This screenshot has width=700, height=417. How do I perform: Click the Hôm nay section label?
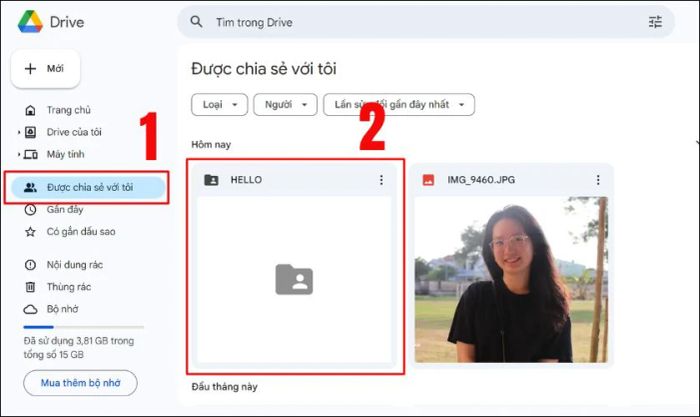pyautogui.click(x=211, y=145)
